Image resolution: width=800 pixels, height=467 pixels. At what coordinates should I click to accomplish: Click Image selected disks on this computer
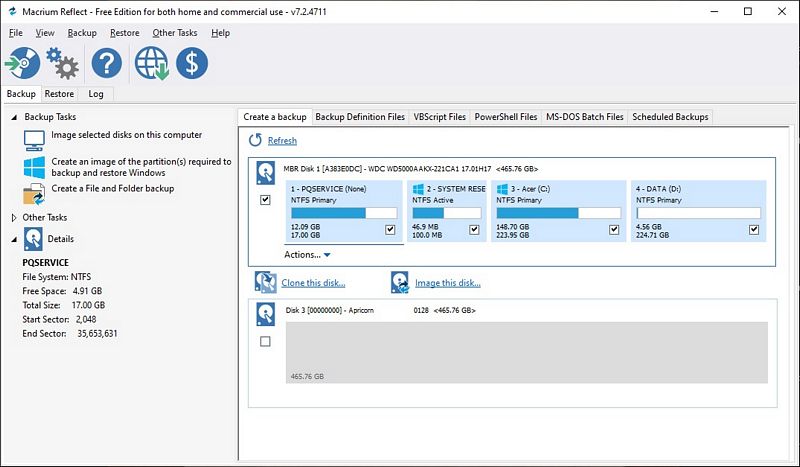point(127,135)
